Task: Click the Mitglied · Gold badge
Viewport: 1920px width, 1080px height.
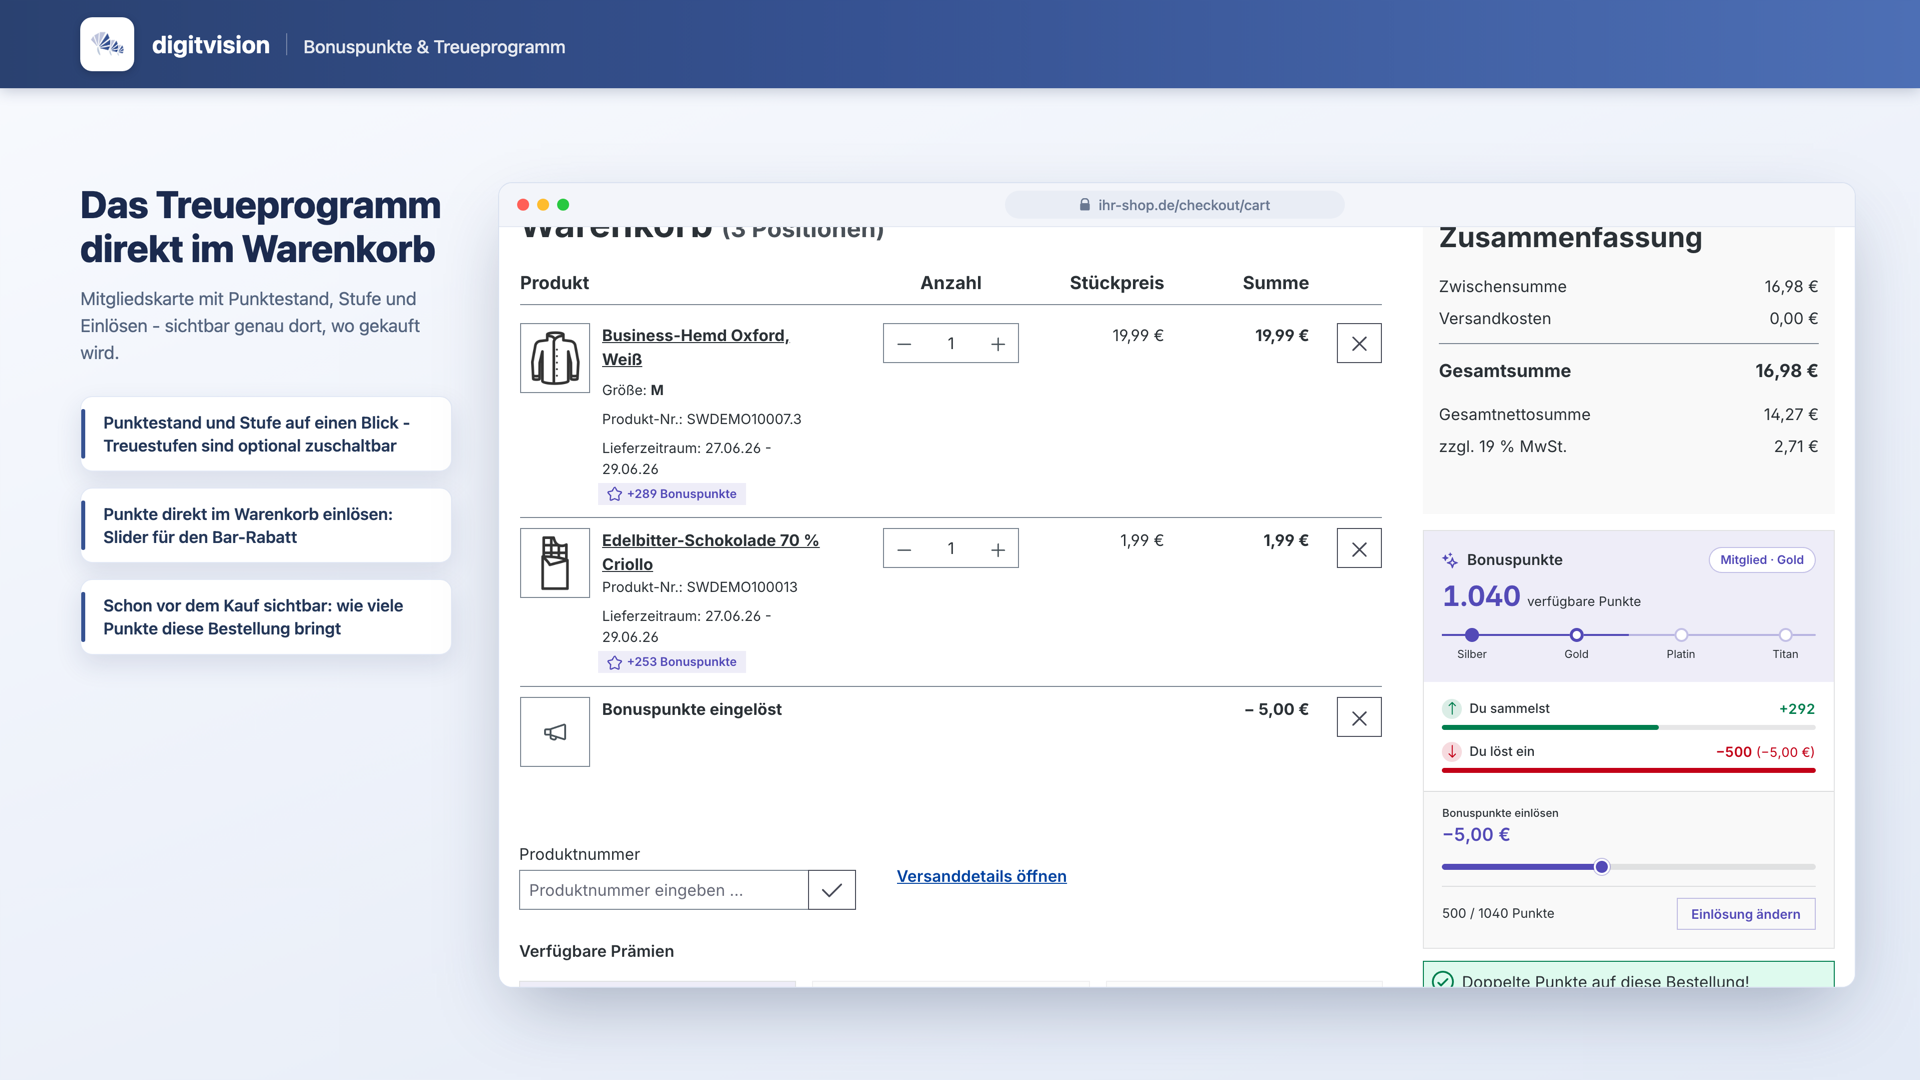Action: coord(1761,560)
